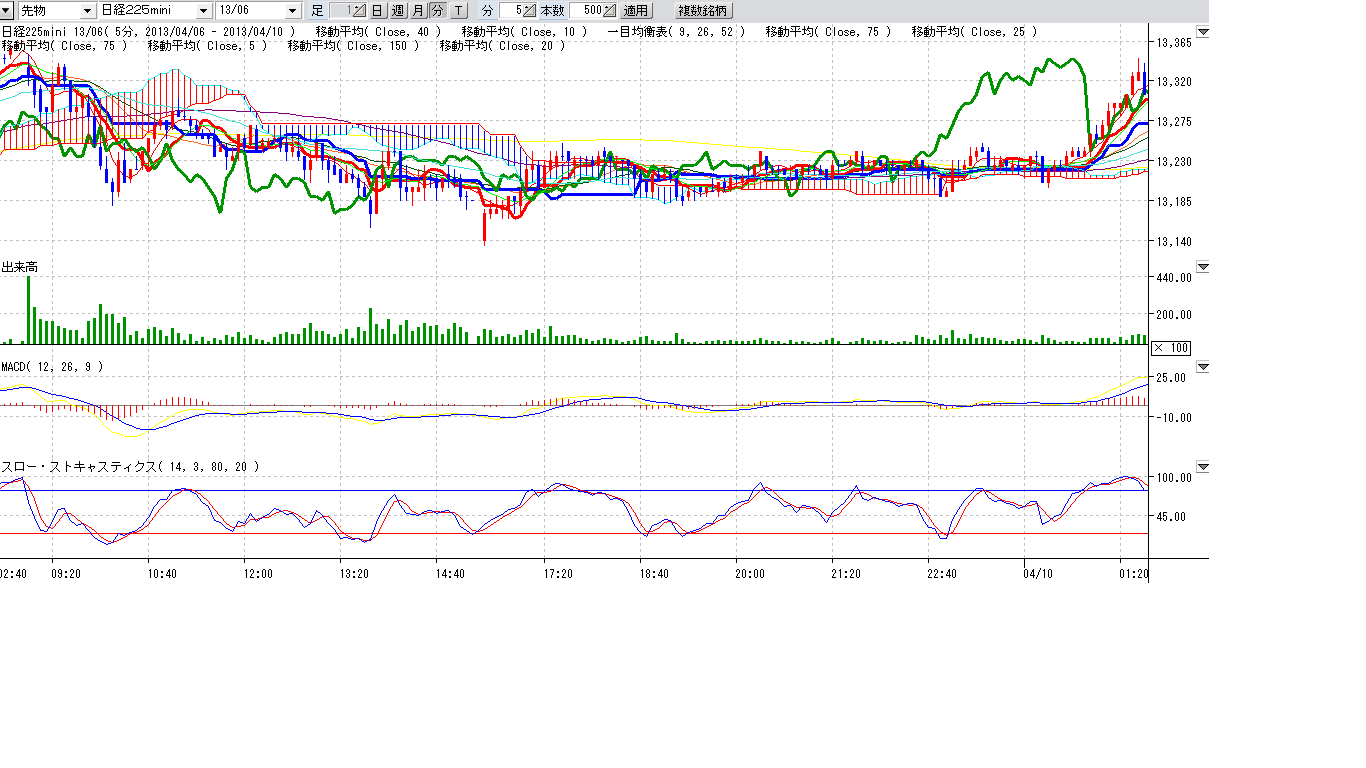
Task: Open the price chart panel menu arrow
Action: pos(1203,32)
